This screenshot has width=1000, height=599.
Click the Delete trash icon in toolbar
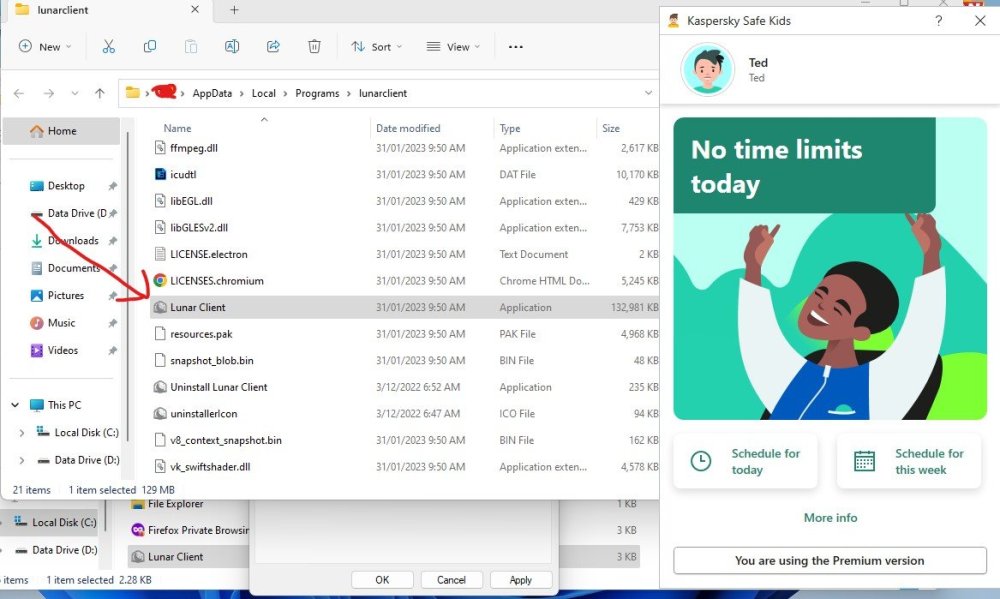pyautogui.click(x=314, y=47)
